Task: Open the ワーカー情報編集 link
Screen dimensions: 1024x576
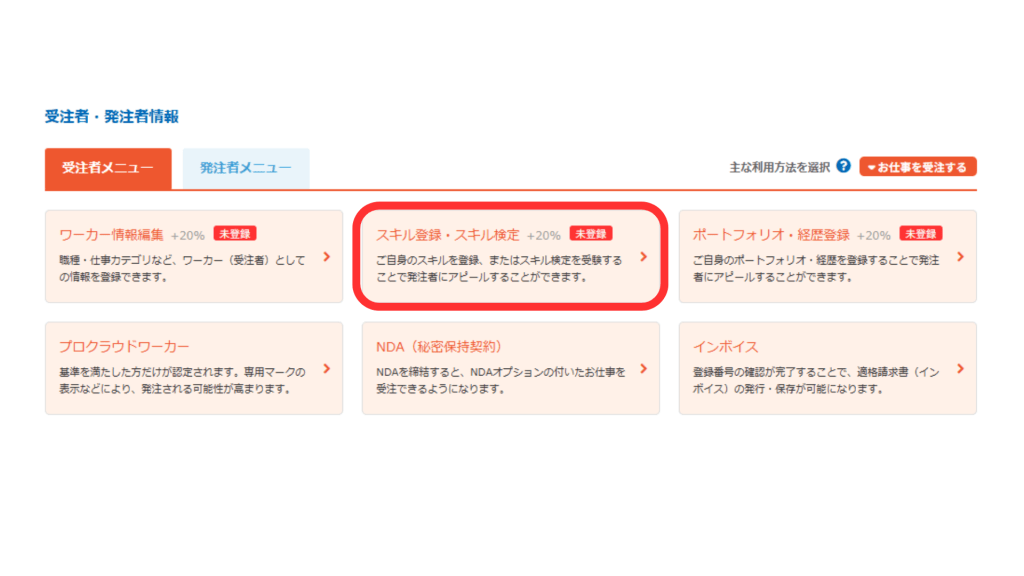Action: tap(111, 235)
